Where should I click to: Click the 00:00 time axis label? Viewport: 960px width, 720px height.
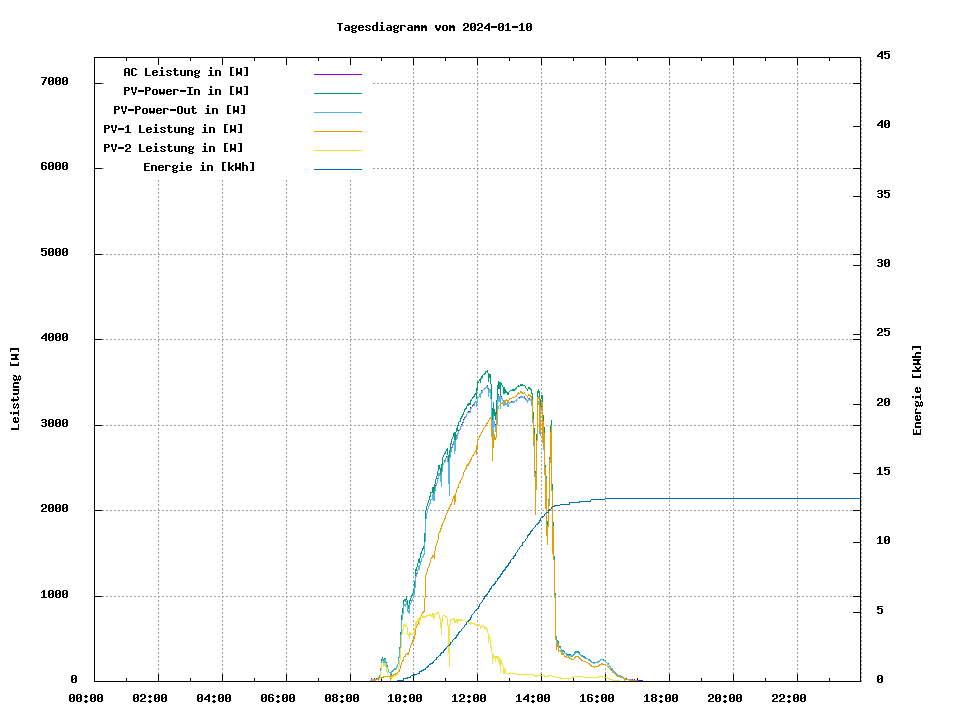pos(86,698)
